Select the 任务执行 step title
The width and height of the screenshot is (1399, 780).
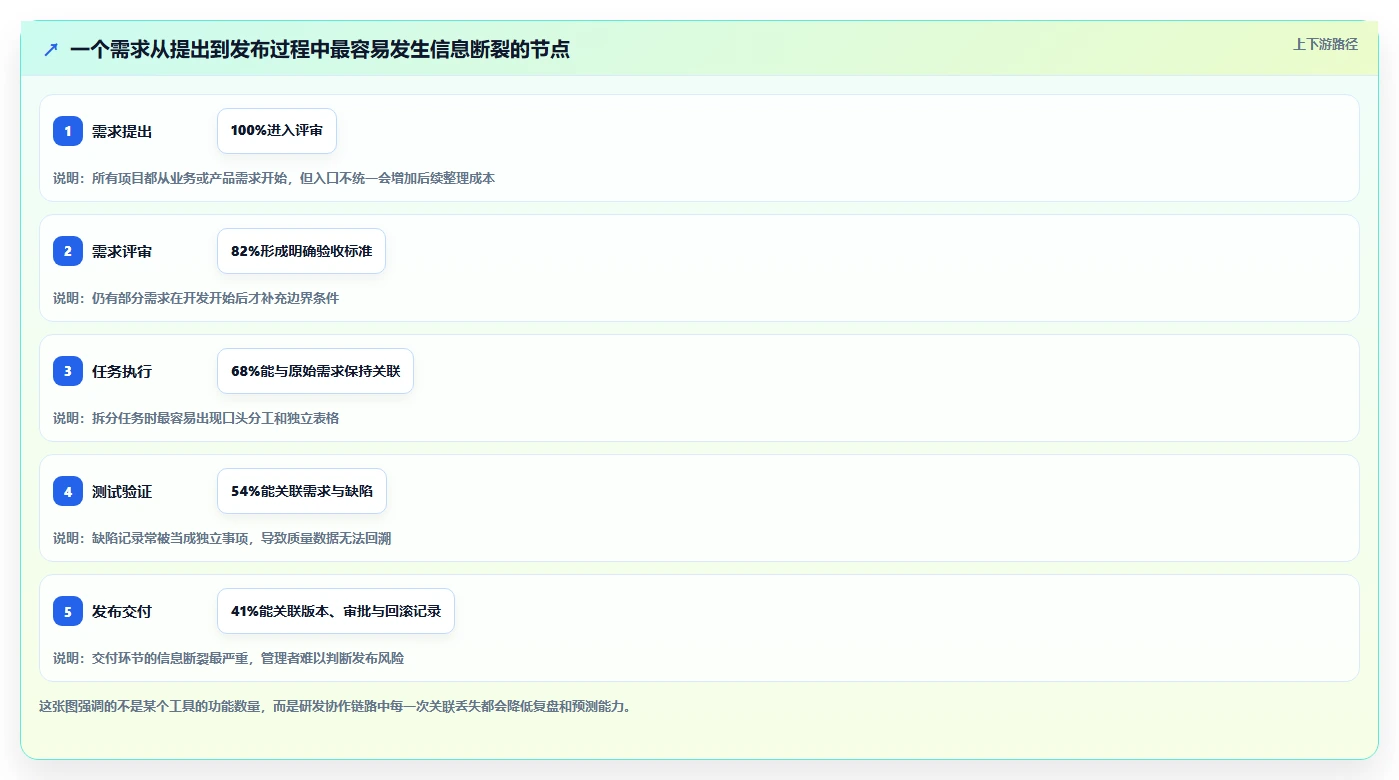(122, 371)
